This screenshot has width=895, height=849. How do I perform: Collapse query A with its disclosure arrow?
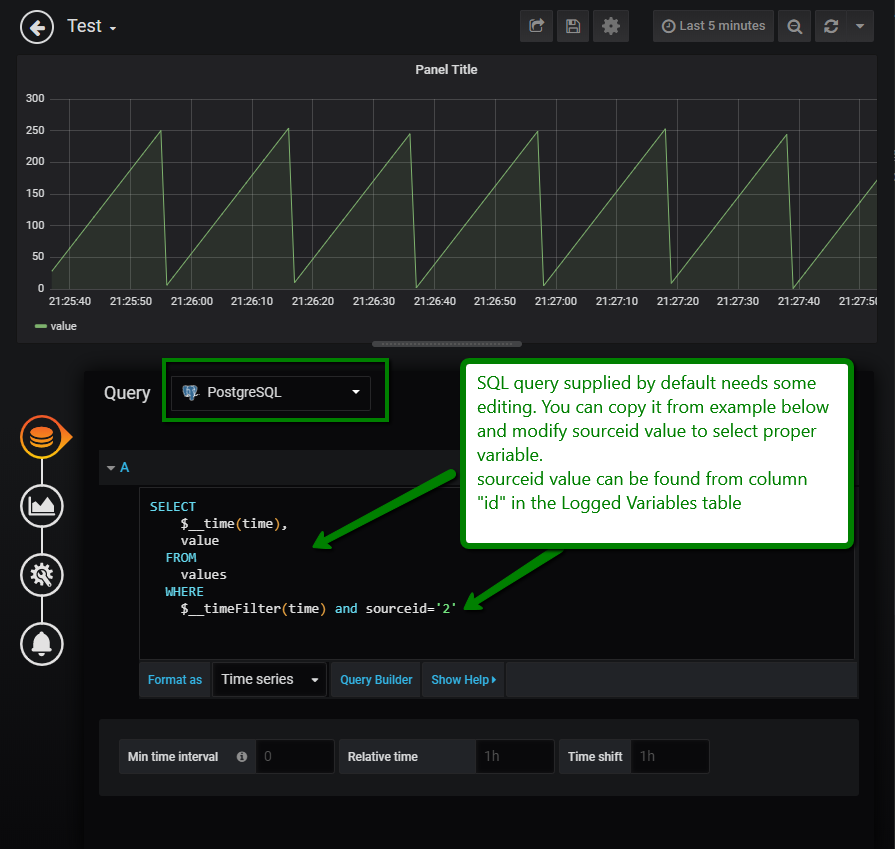pos(112,467)
